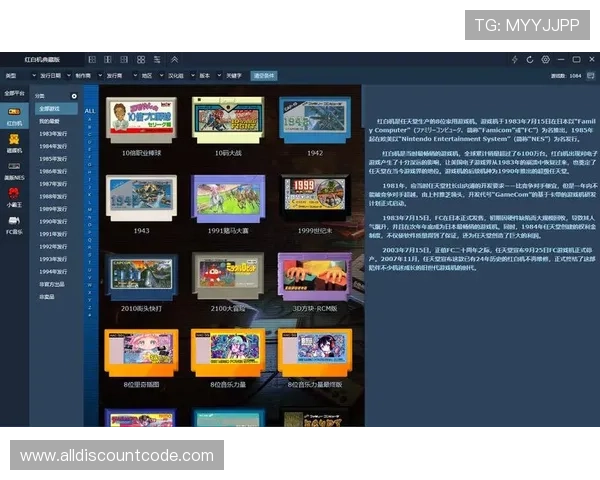The width and height of the screenshot is (600, 480).
Task: Select the third grid layout view icon
Action: [124, 59]
